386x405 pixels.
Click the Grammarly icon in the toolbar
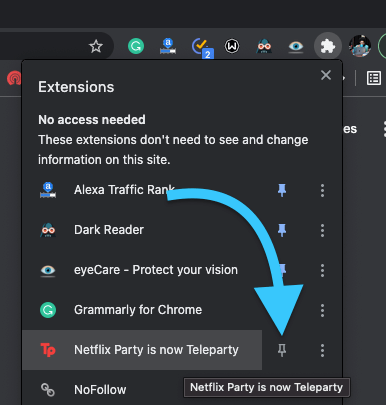coord(136,46)
